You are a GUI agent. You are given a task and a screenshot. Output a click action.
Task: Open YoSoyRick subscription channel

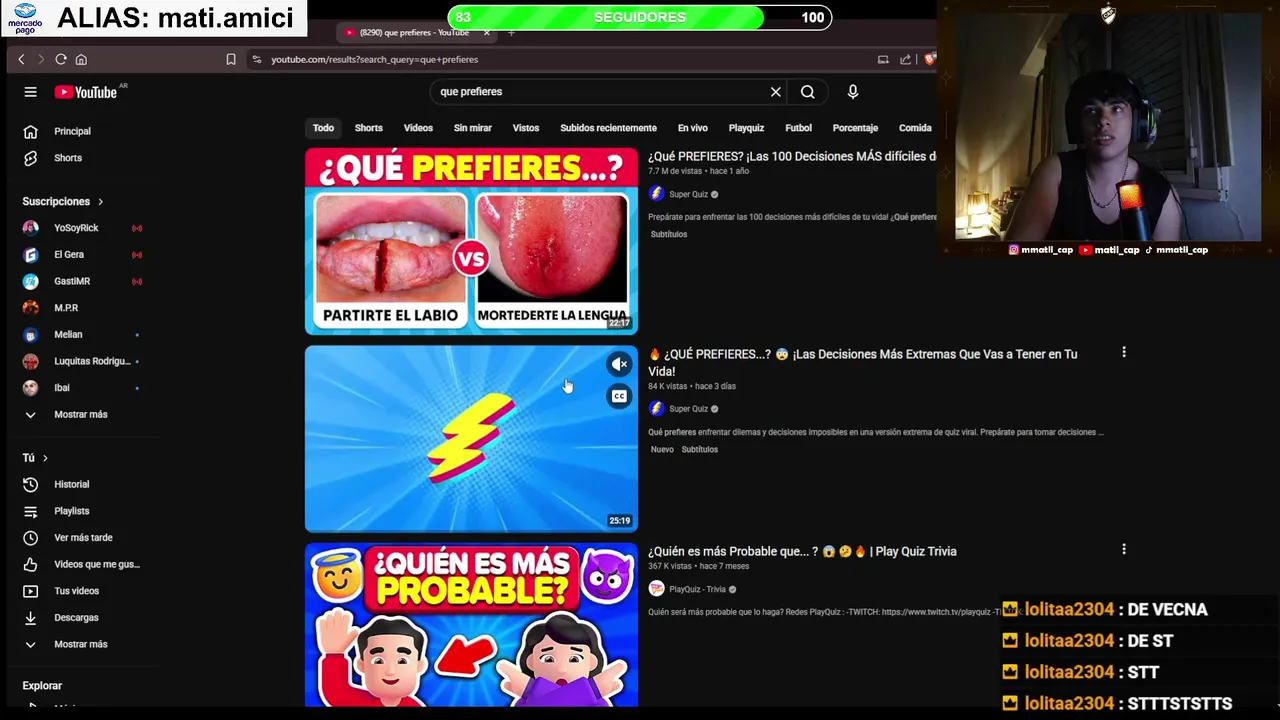click(x=76, y=228)
